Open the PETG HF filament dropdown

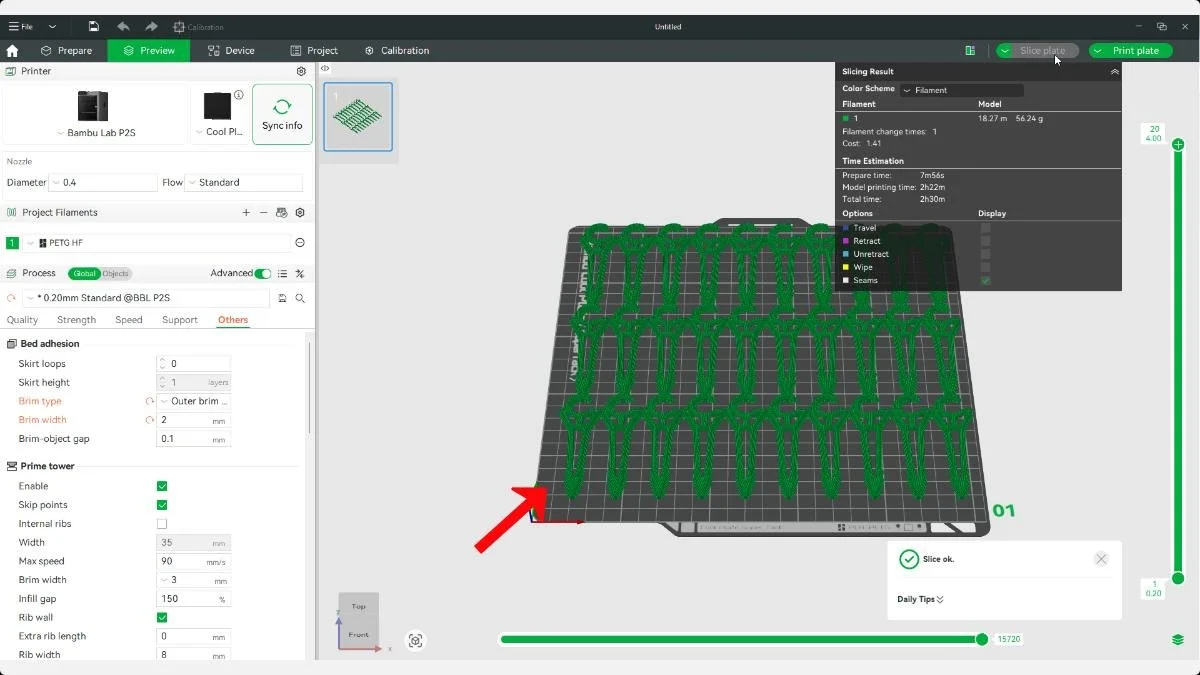tap(158, 243)
